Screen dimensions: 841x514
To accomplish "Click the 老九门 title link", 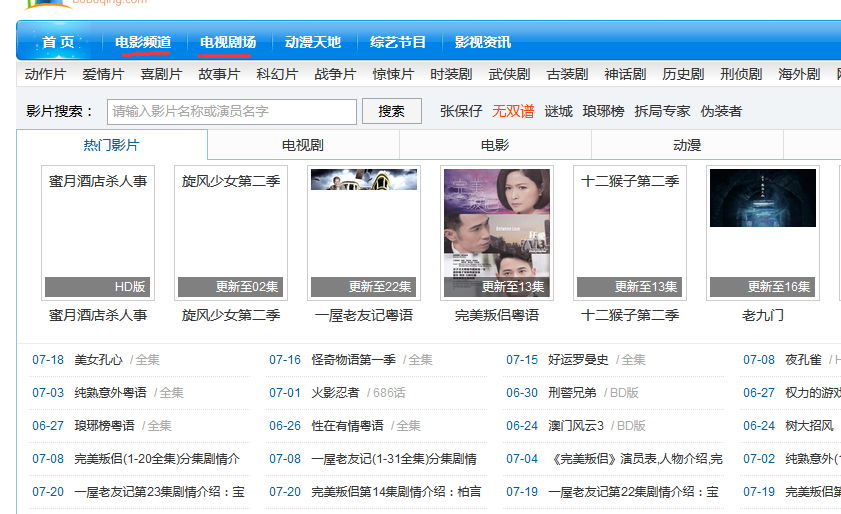I will coord(763,315).
